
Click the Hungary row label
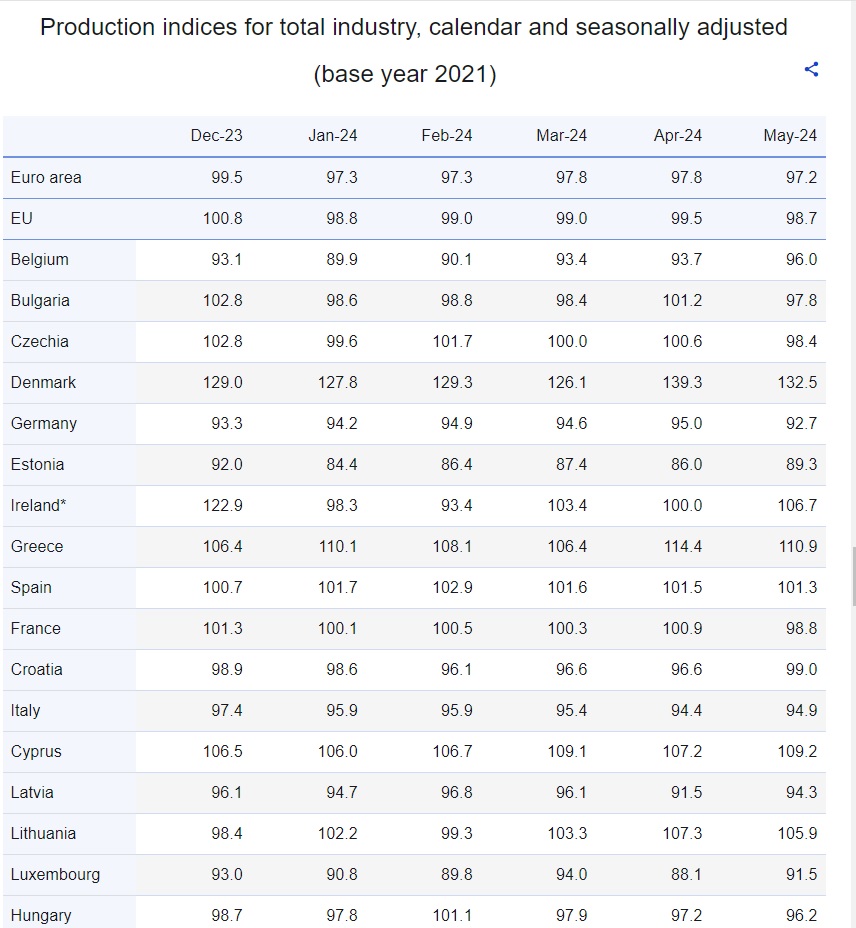click(x=41, y=915)
